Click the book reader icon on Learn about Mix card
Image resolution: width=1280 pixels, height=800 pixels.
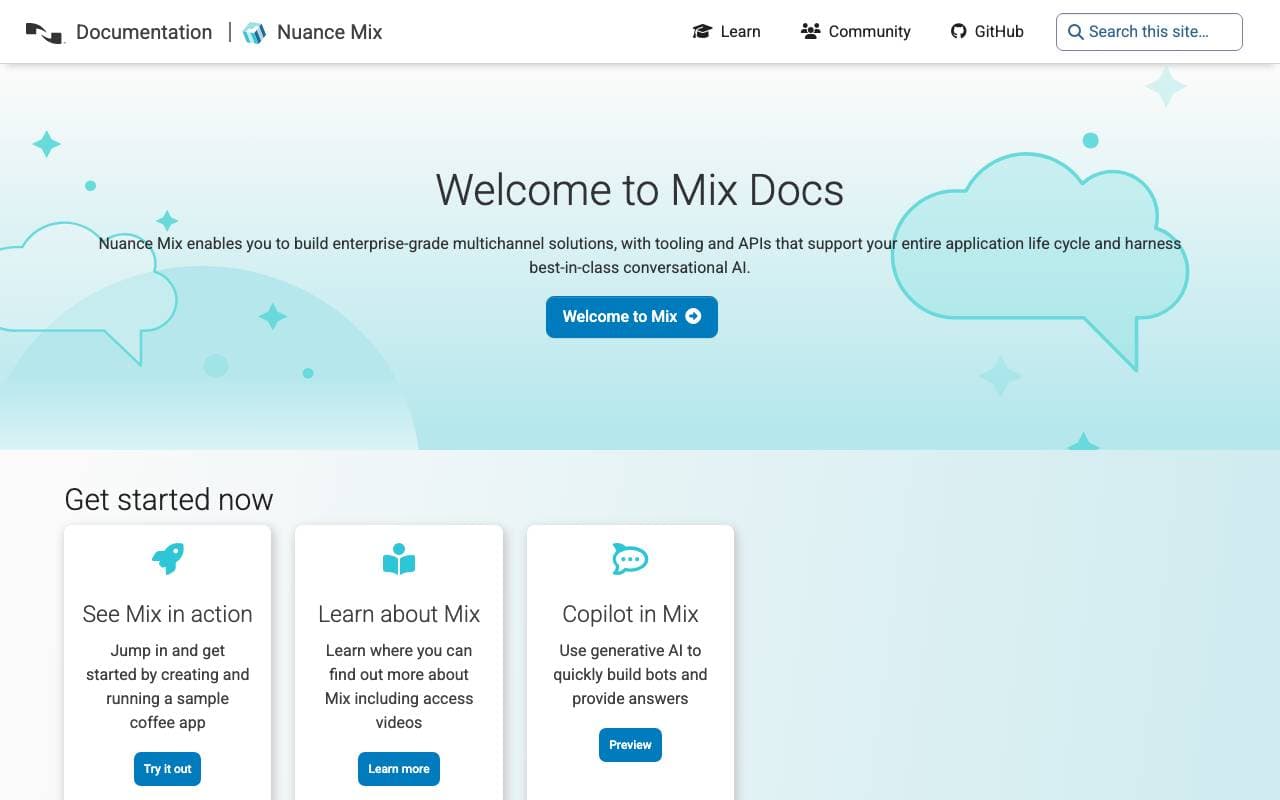[399, 559]
